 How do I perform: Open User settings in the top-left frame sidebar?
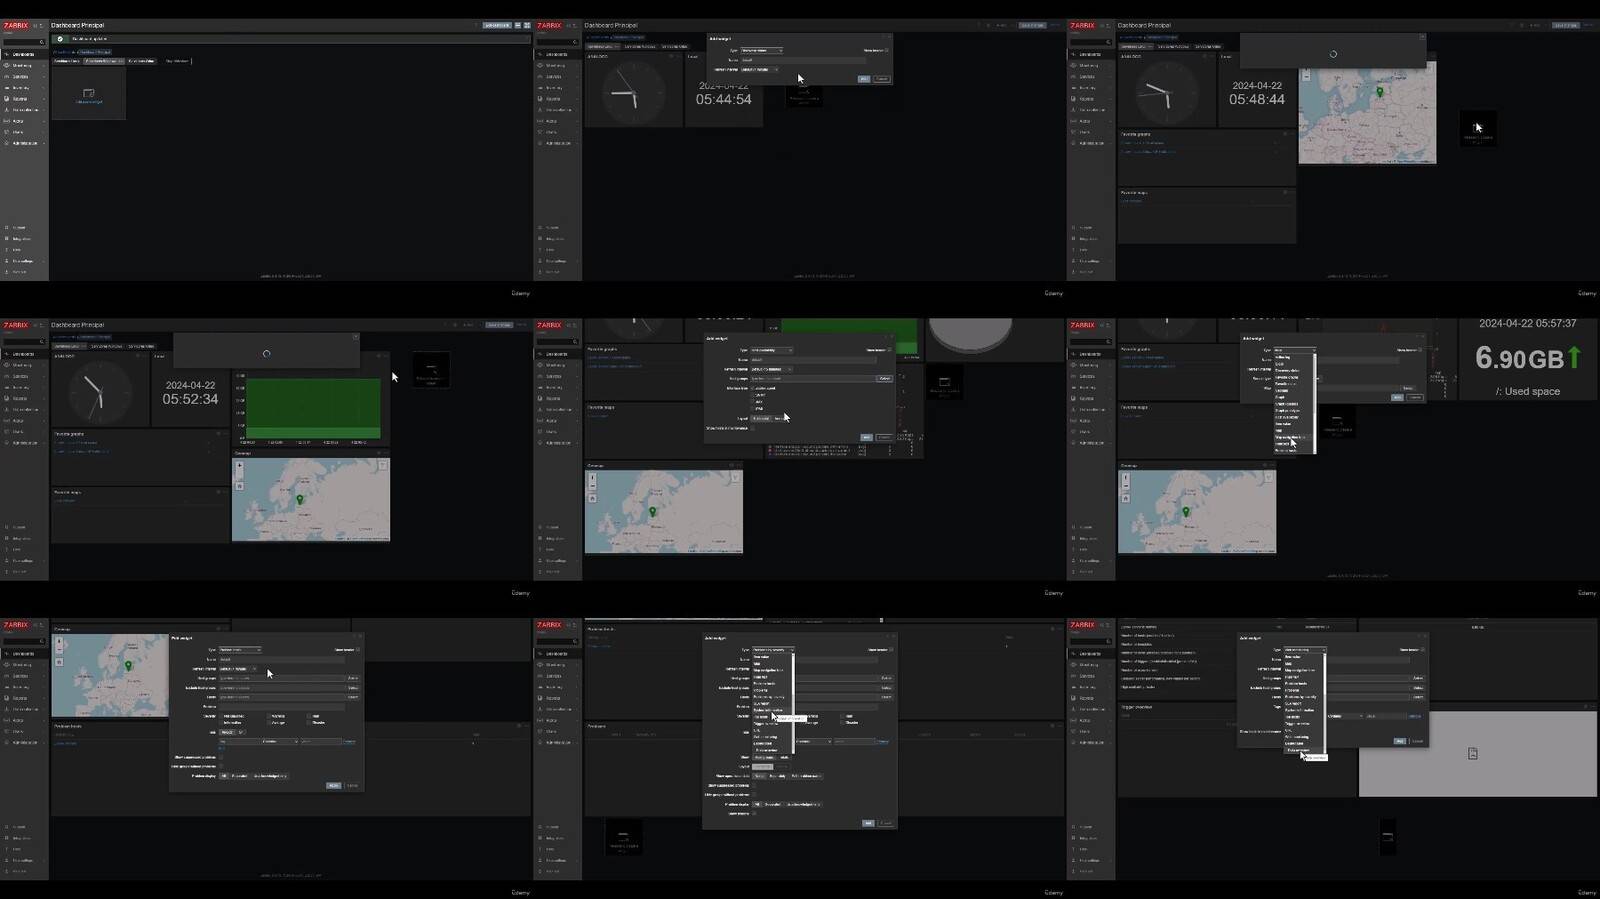[24, 261]
